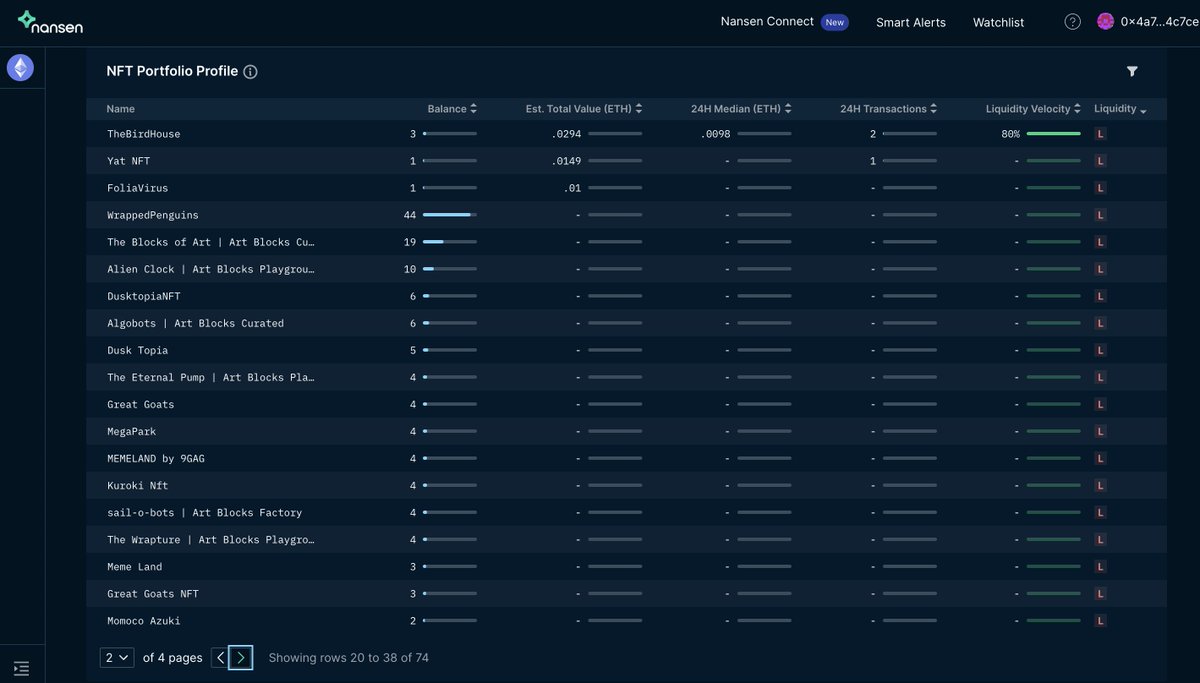Show NFT Portfolio Profile info tooltip icon
The height and width of the screenshot is (683, 1200).
coord(250,72)
